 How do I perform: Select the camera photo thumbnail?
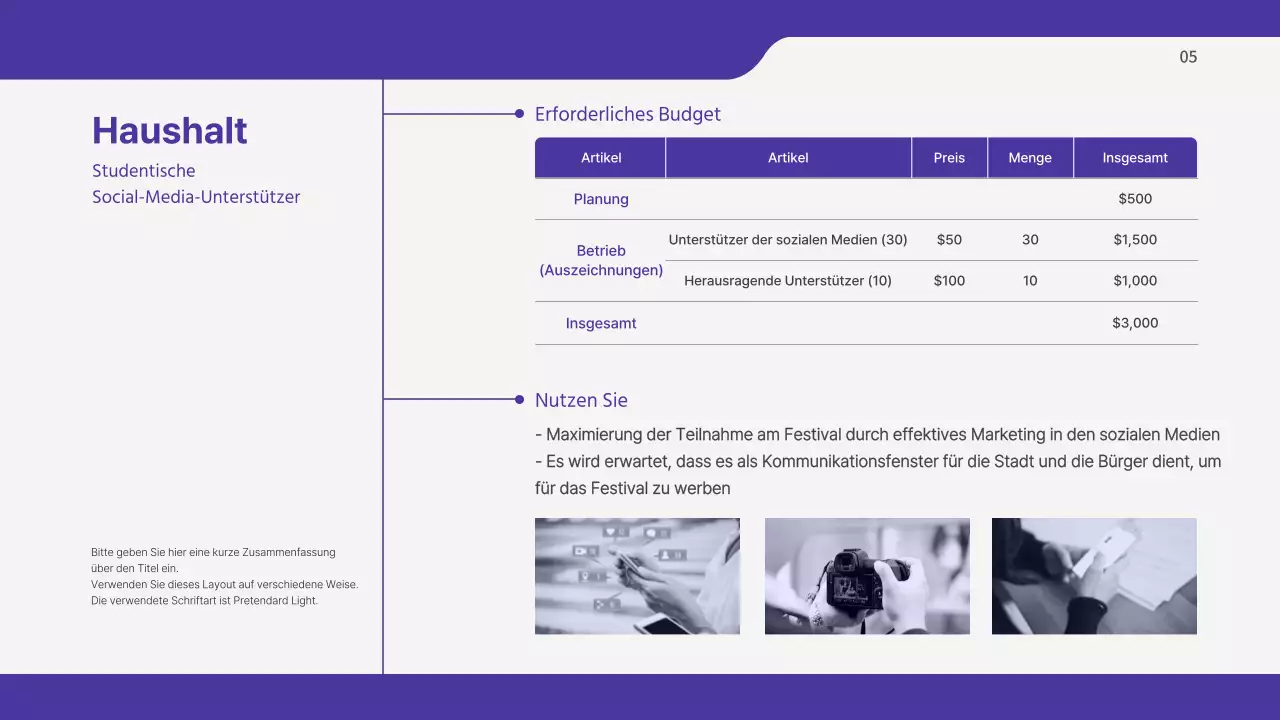point(867,576)
